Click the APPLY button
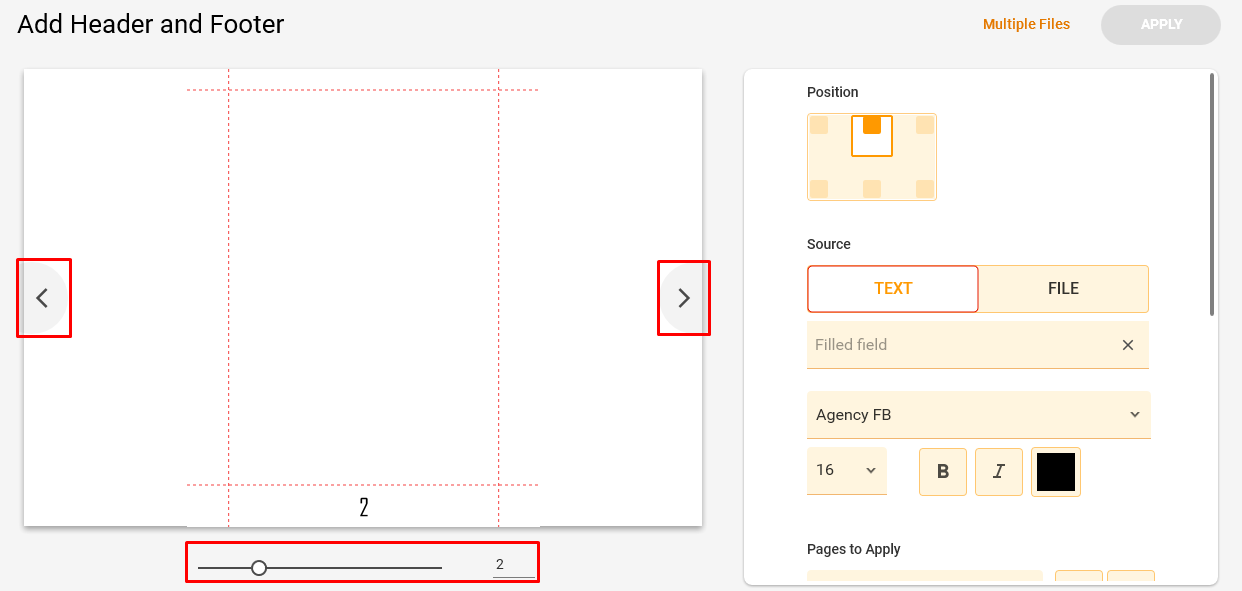Viewport: 1242px width, 591px height. click(1161, 25)
